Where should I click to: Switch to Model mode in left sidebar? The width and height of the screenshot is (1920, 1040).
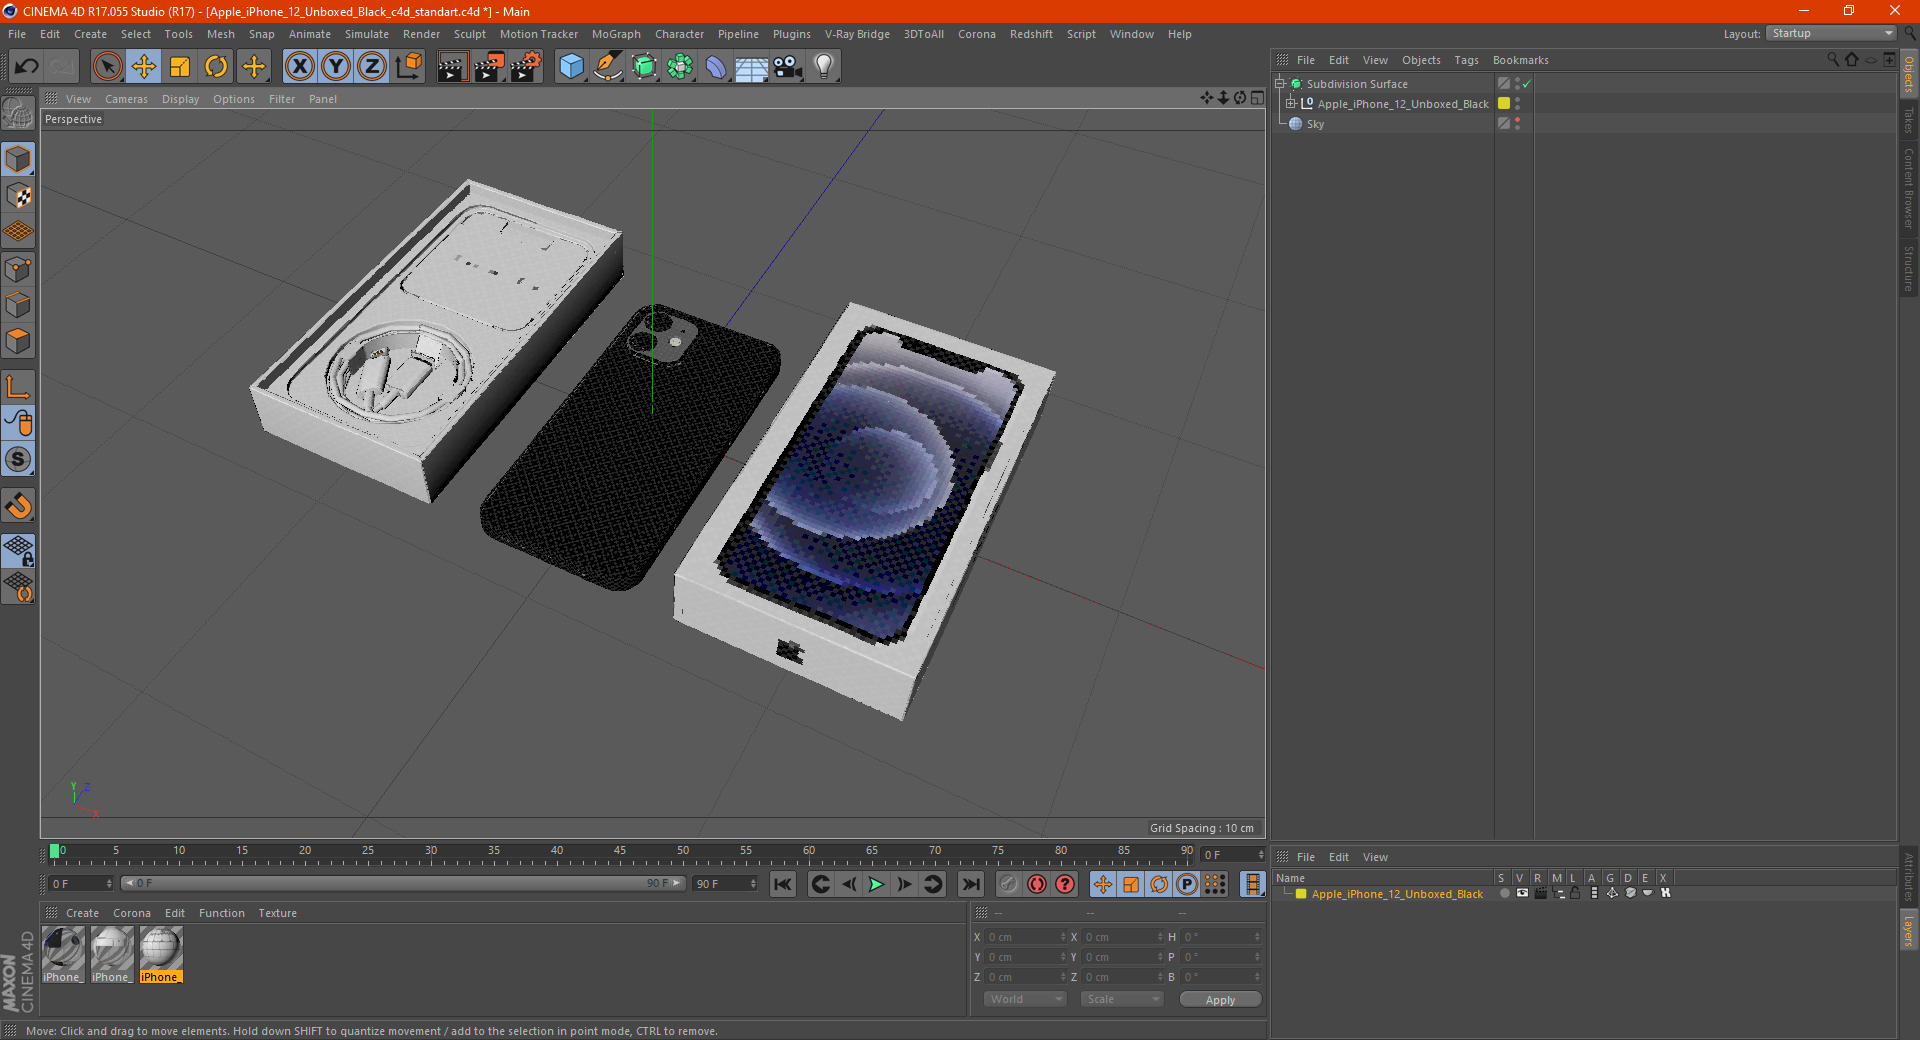pyautogui.click(x=18, y=160)
